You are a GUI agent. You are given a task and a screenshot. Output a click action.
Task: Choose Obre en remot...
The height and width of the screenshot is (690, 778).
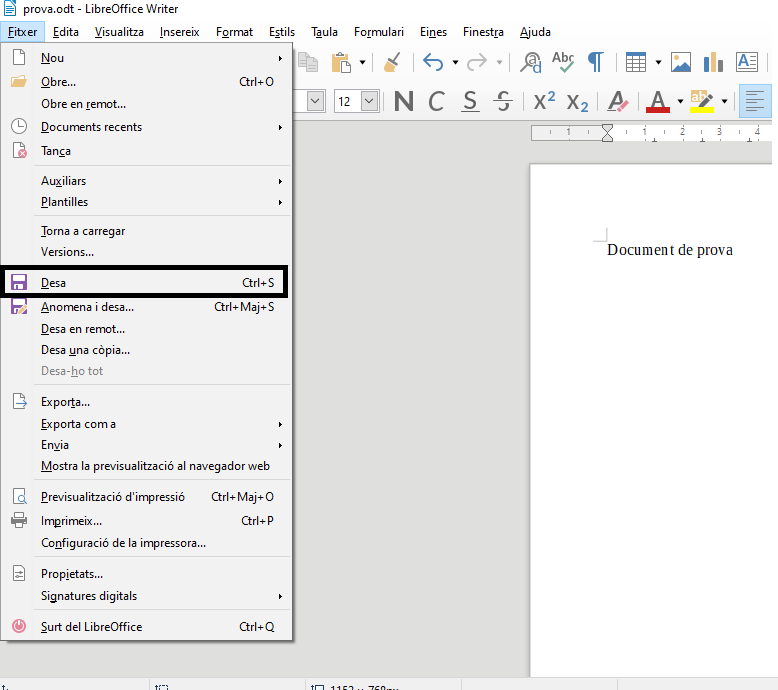[147, 104]
